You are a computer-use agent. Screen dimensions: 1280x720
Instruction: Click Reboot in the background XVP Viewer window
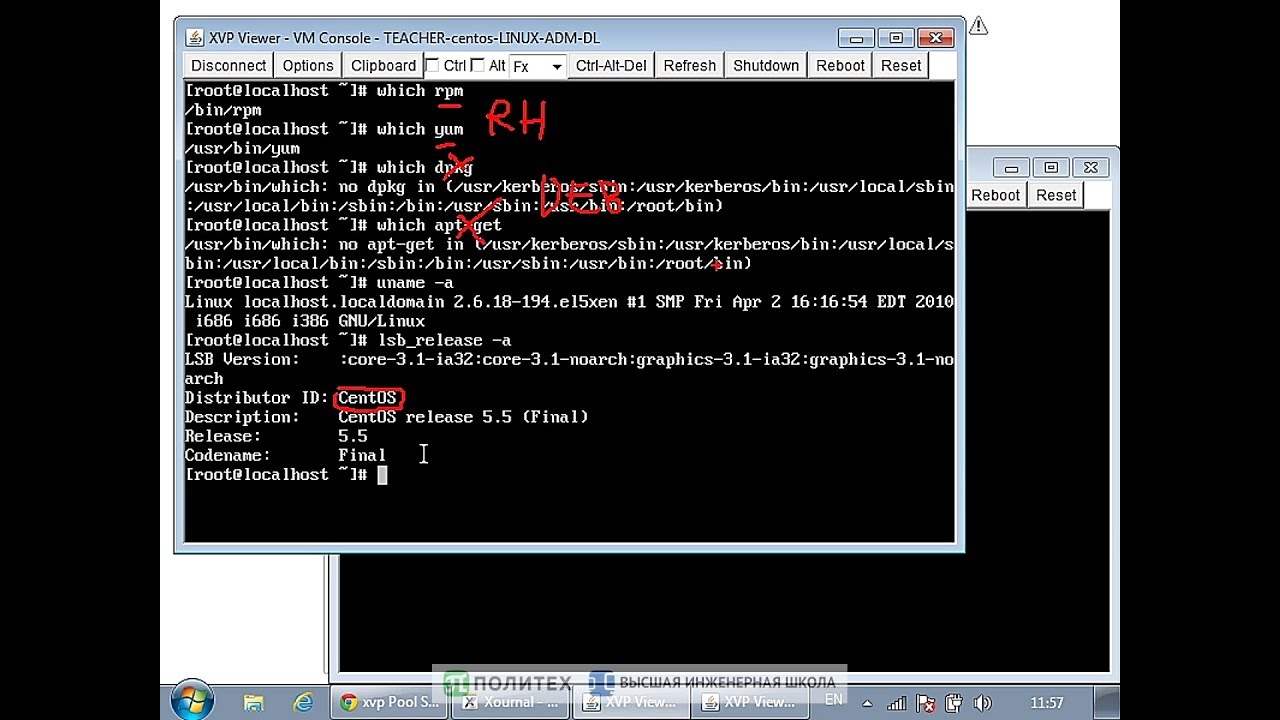coord(995,195)
